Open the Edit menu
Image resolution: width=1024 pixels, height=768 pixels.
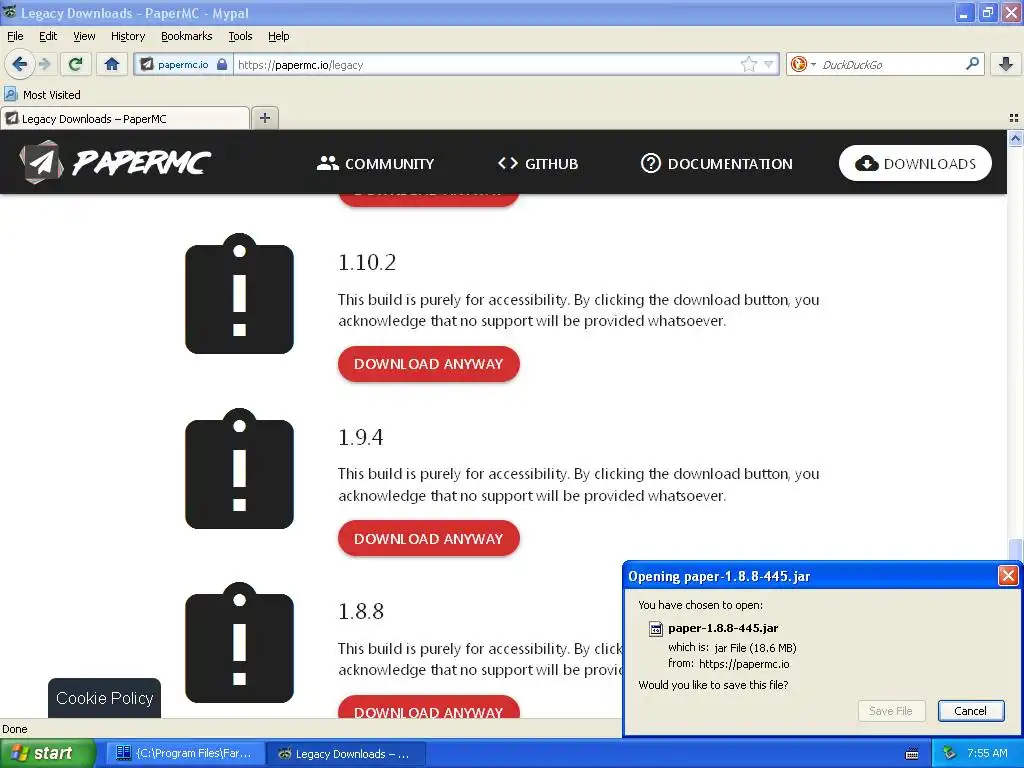[48, 36]
